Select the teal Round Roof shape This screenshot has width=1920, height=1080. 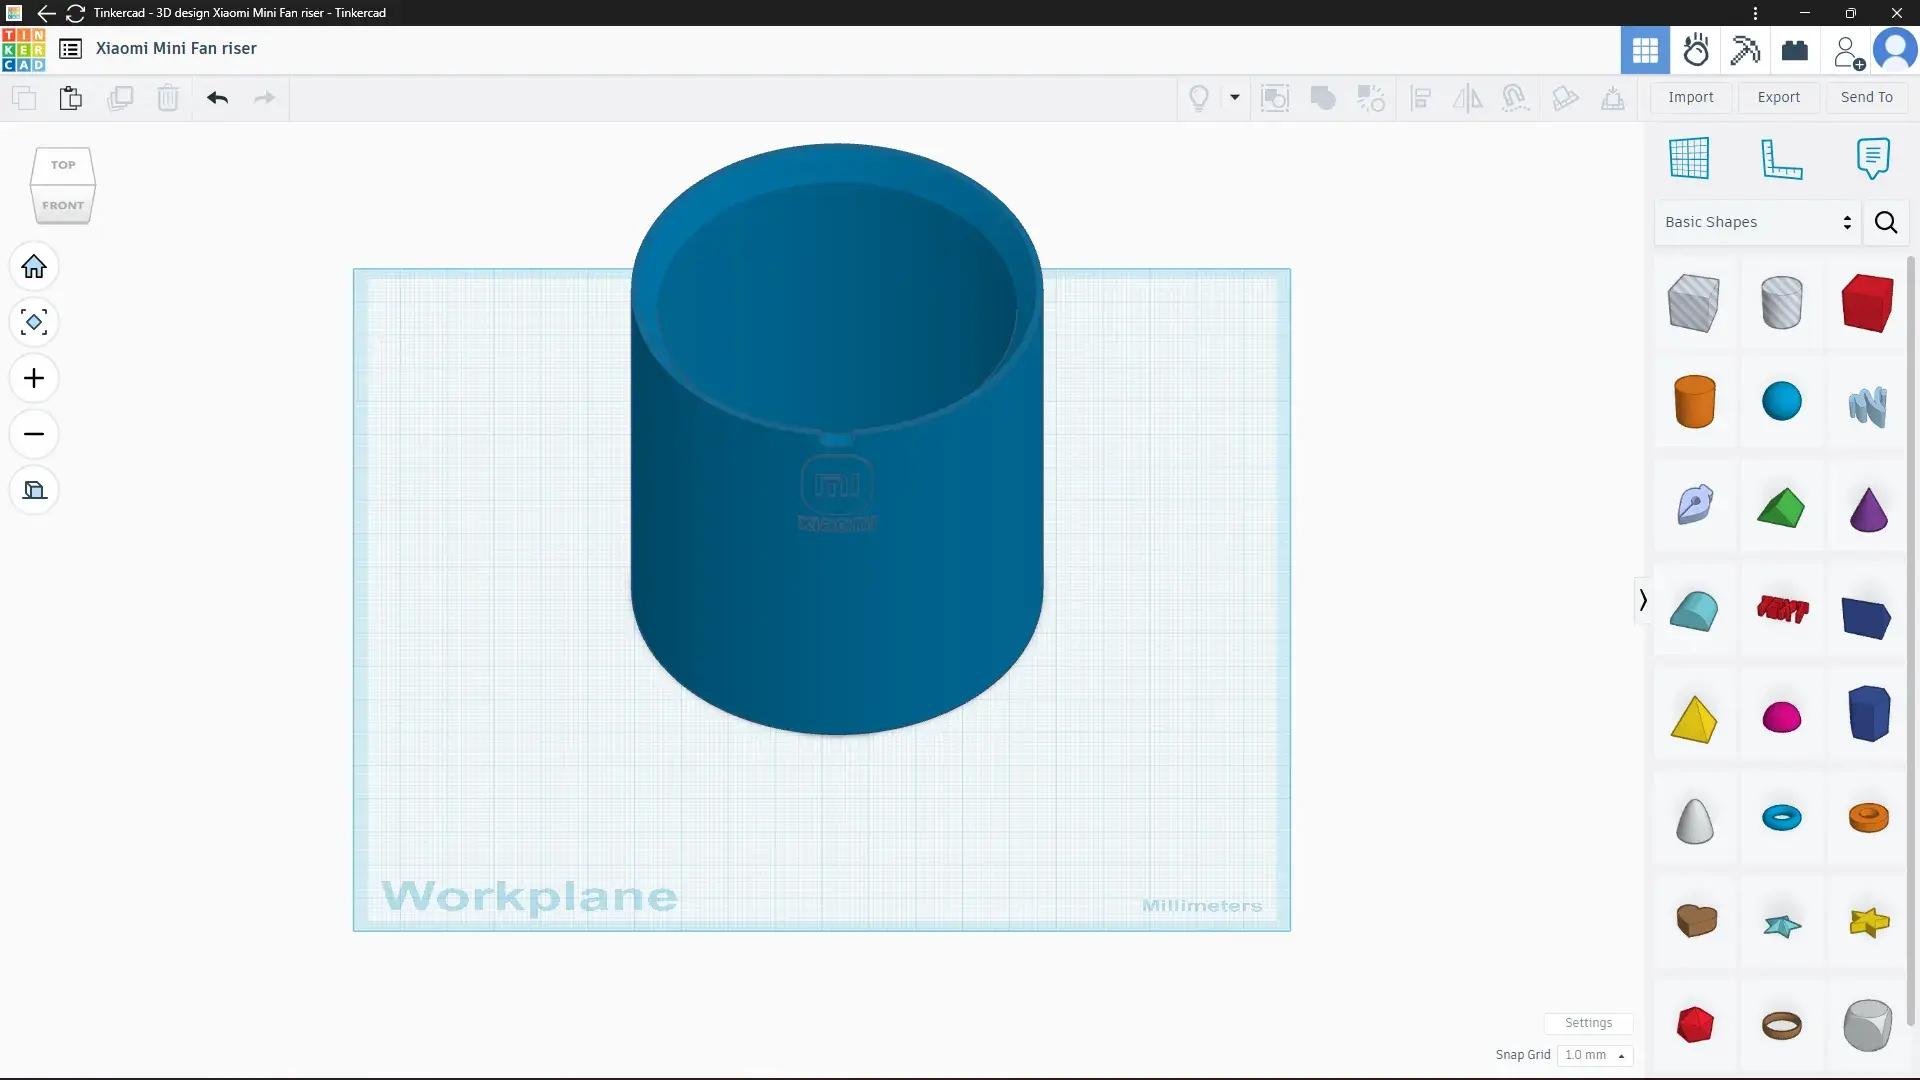[x=1694, y=611]
